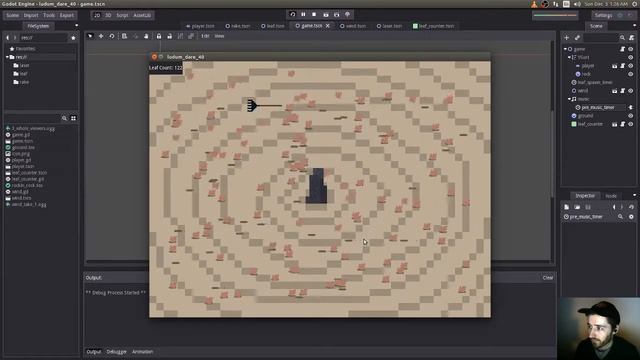Click the group children icon in canvas toolbar
Screen dimensions: 640x360
180,36
